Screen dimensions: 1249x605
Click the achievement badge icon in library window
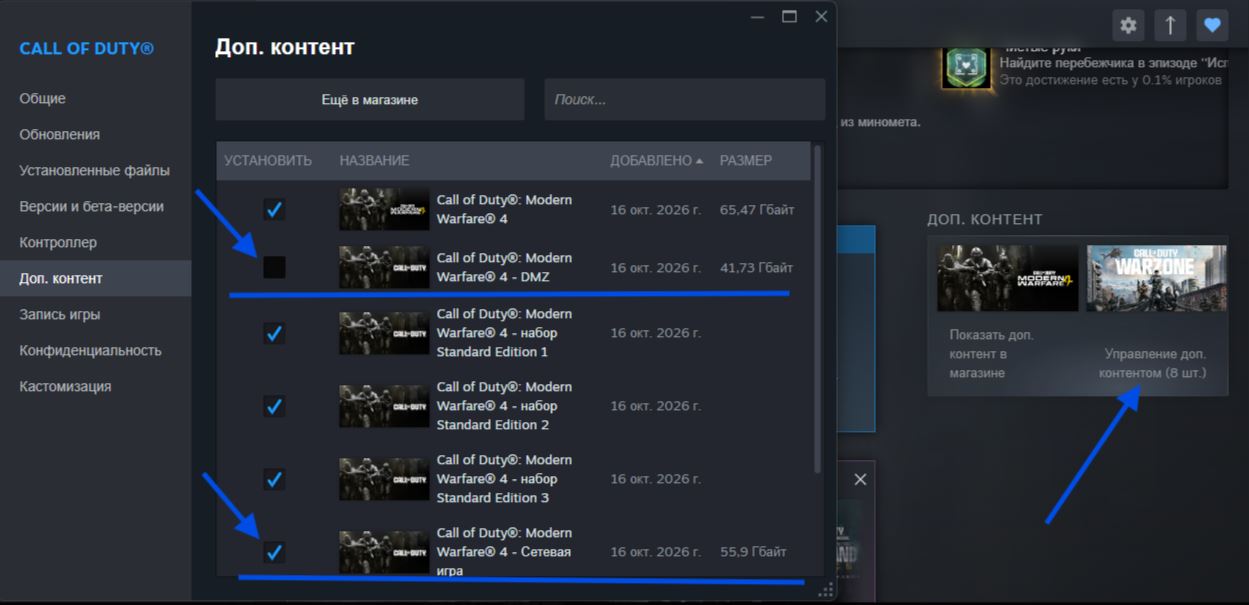coord(967,66)
